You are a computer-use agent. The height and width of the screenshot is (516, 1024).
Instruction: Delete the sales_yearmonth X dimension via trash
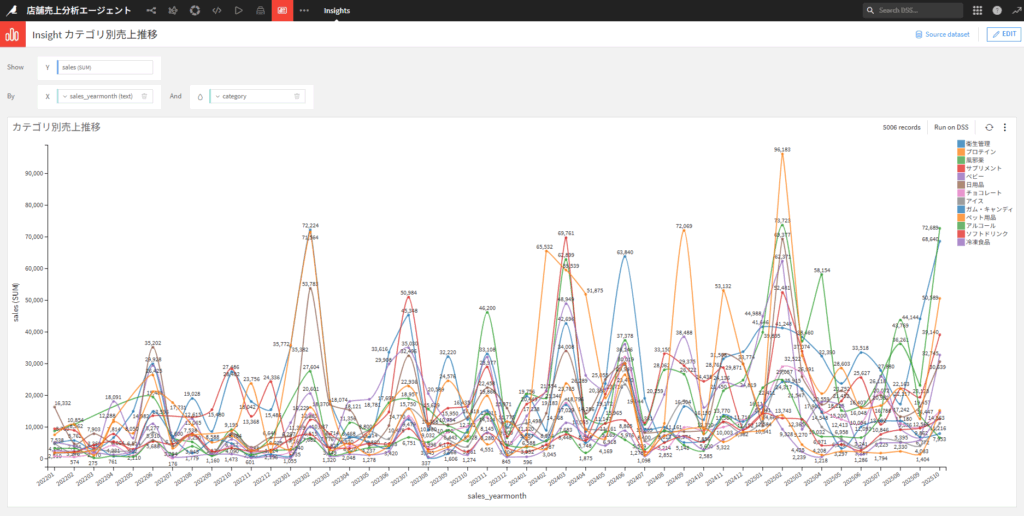(144, 96)
